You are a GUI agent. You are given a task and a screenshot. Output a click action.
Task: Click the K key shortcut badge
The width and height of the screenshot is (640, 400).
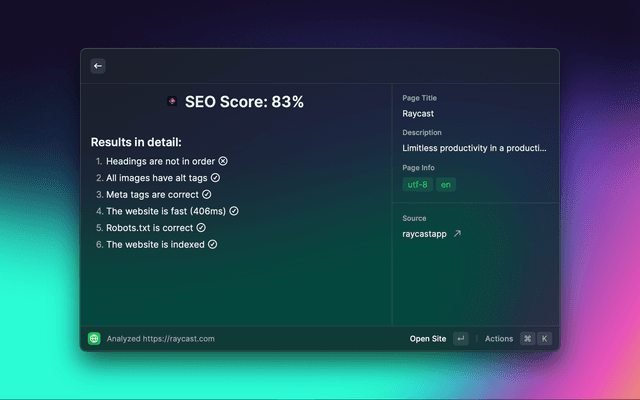coord(545,339)
